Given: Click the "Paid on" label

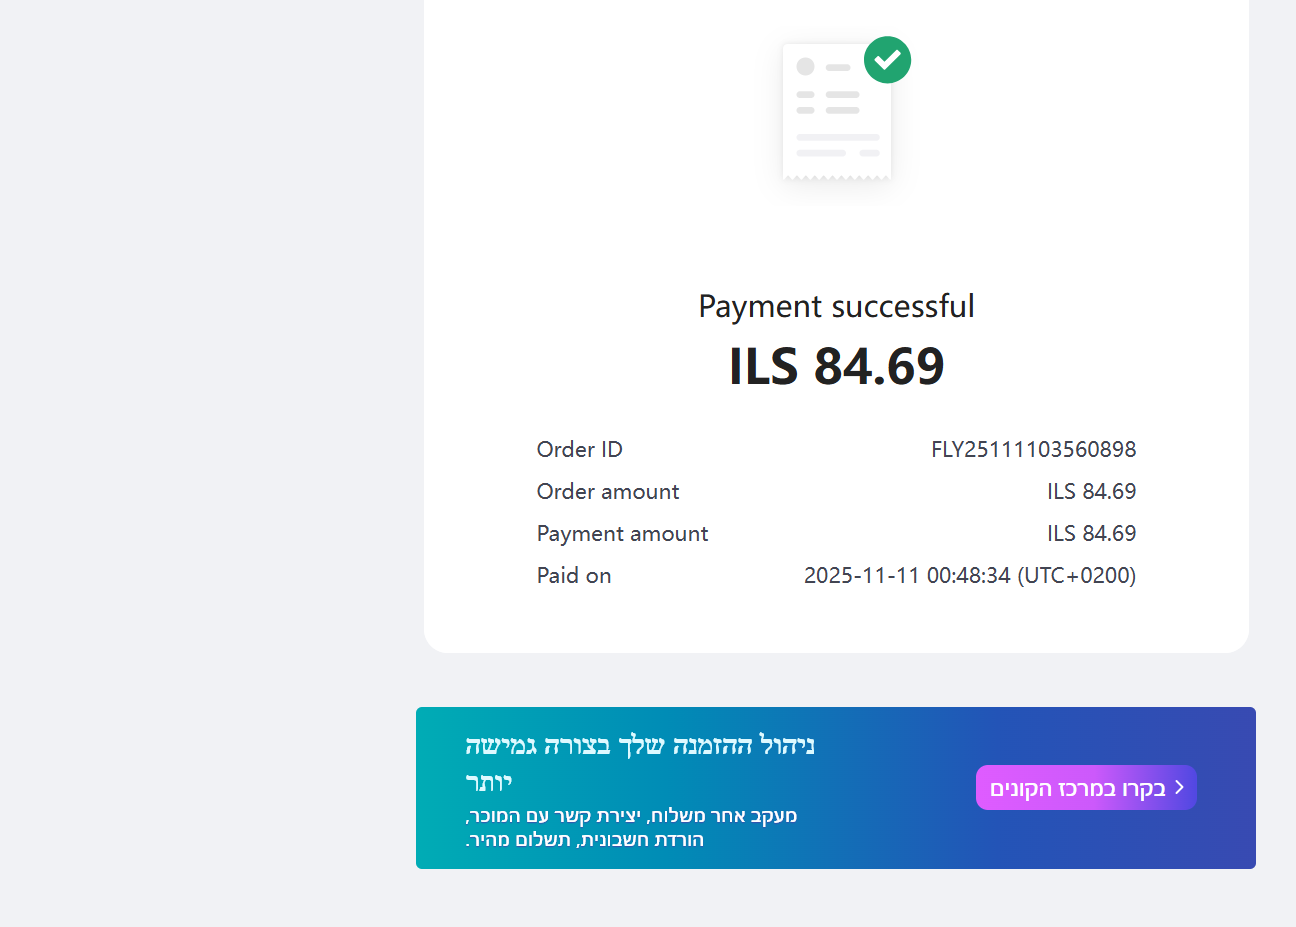Looking at the screenshot, I should click(x=573, y=576).
